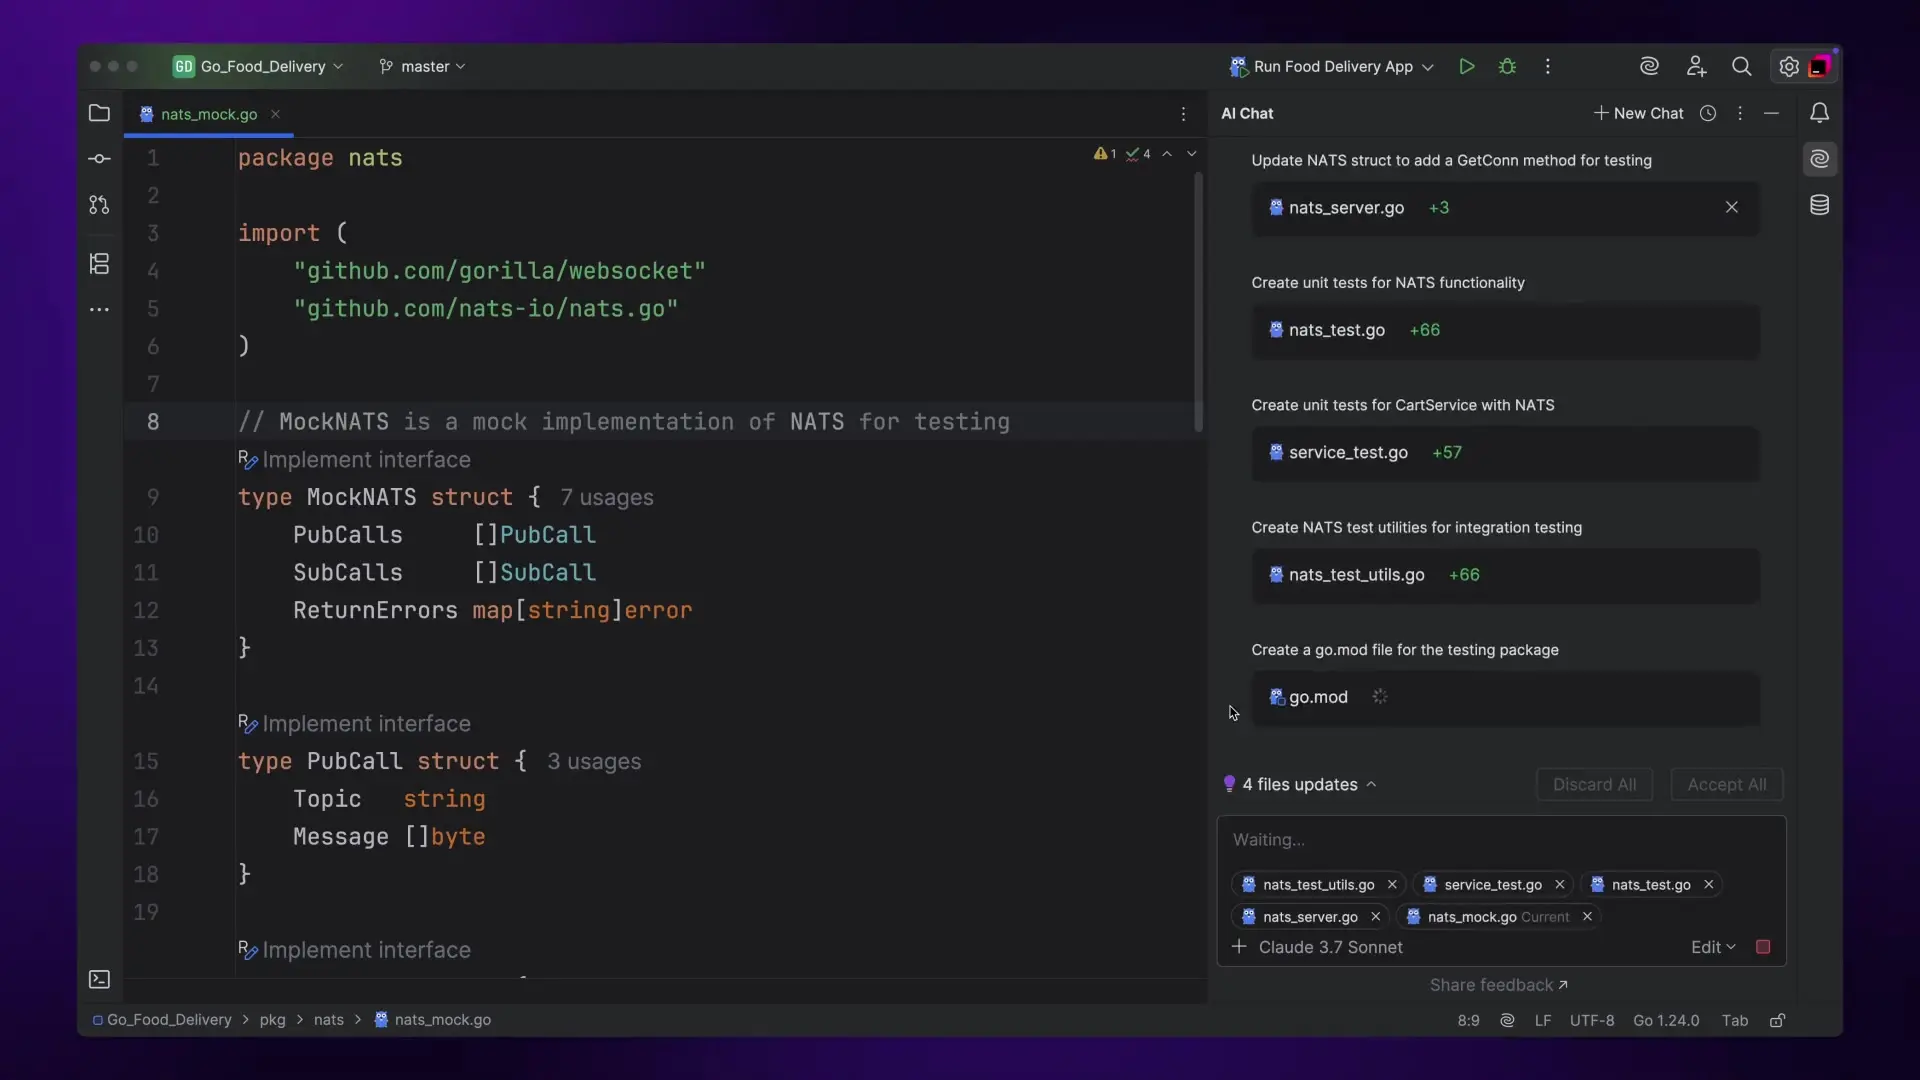Hide the AI Chat panel with minimize dash
Image resolution: width=1920 pixels, height=1080 pixels.
(x=1771, y=113)
